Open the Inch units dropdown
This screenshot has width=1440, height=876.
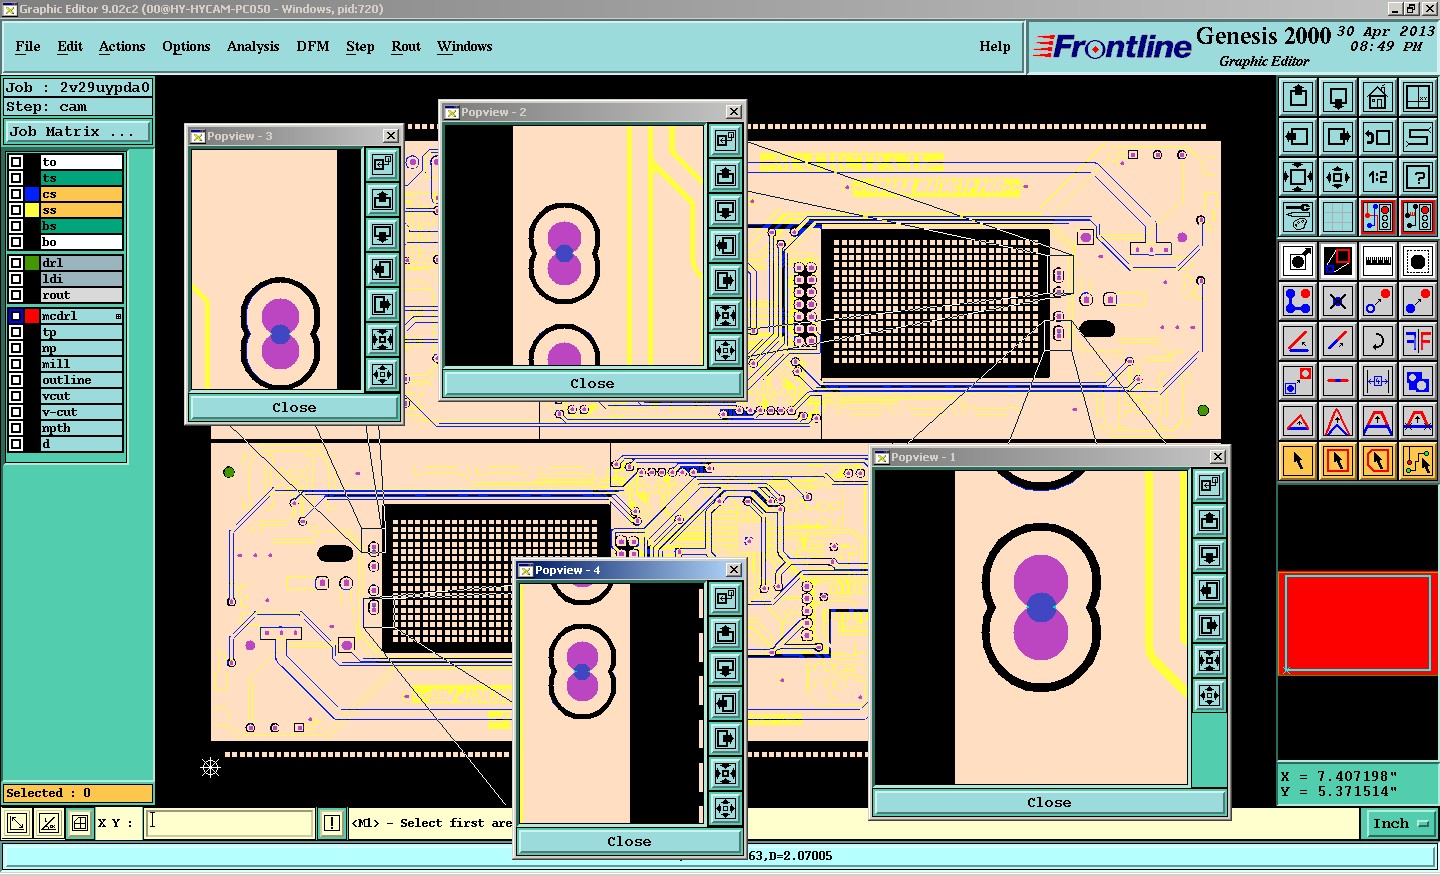click(x=1401, y=824)
